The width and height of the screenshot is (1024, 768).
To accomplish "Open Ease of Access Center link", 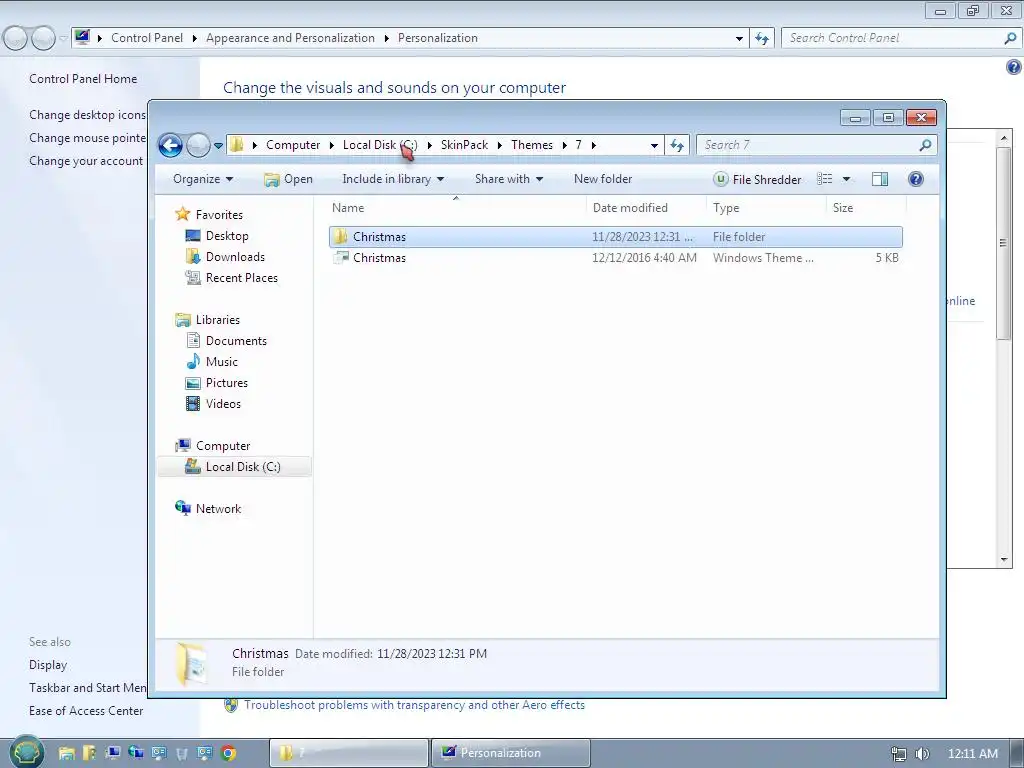I will (x=86, y=711).
